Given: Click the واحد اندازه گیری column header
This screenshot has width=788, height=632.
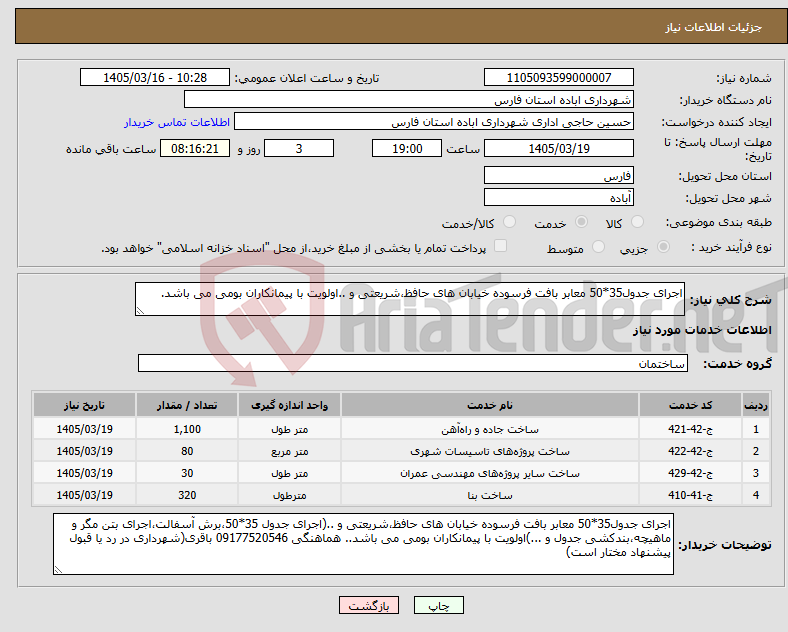Looking at the screenshot, I should click(x=289, y=405).
